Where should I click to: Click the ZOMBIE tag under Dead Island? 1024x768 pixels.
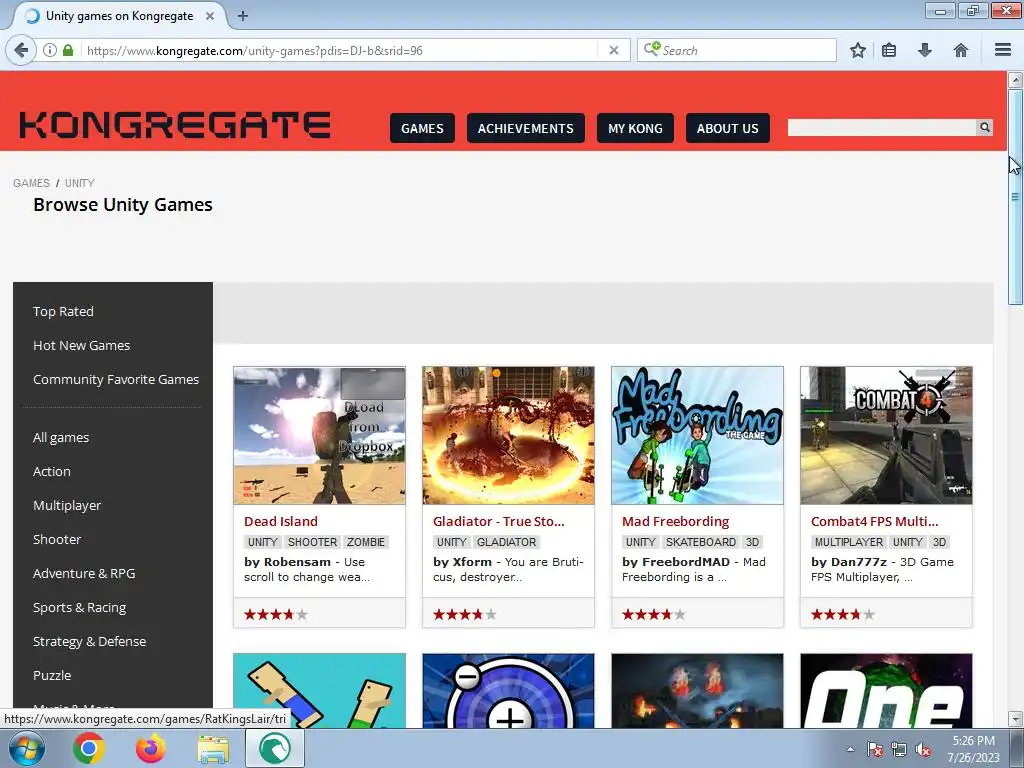[366, 542]
